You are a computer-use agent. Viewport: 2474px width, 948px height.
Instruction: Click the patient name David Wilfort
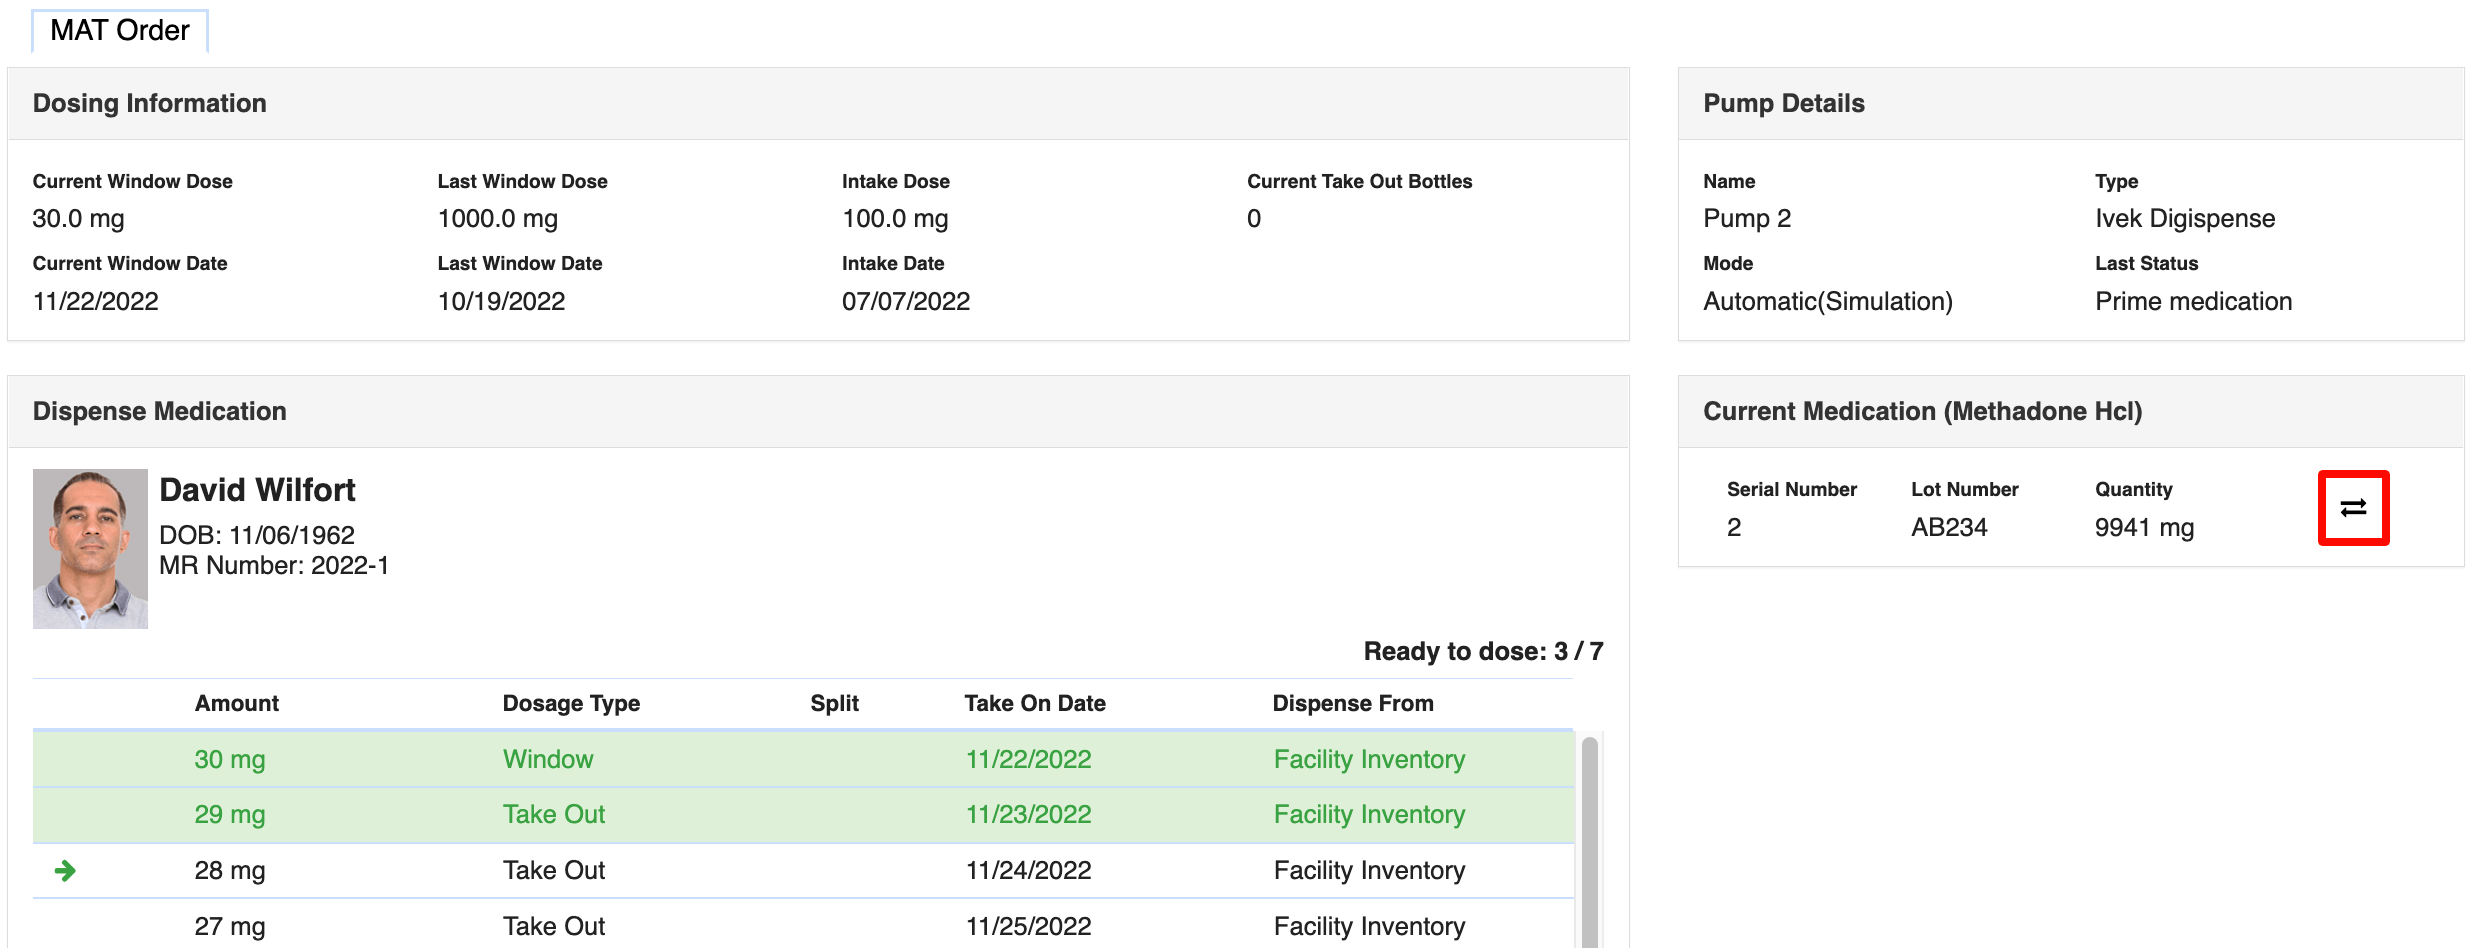258,489
